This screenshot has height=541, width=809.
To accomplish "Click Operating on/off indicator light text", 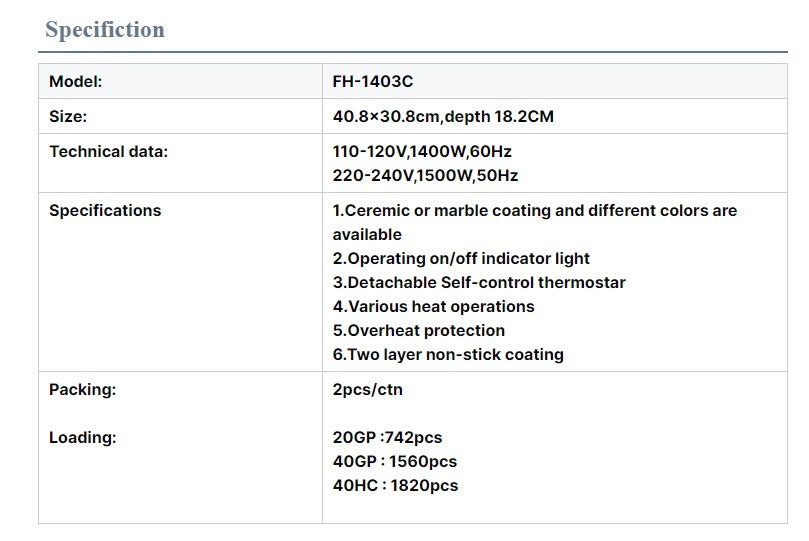I will [461, 258].
